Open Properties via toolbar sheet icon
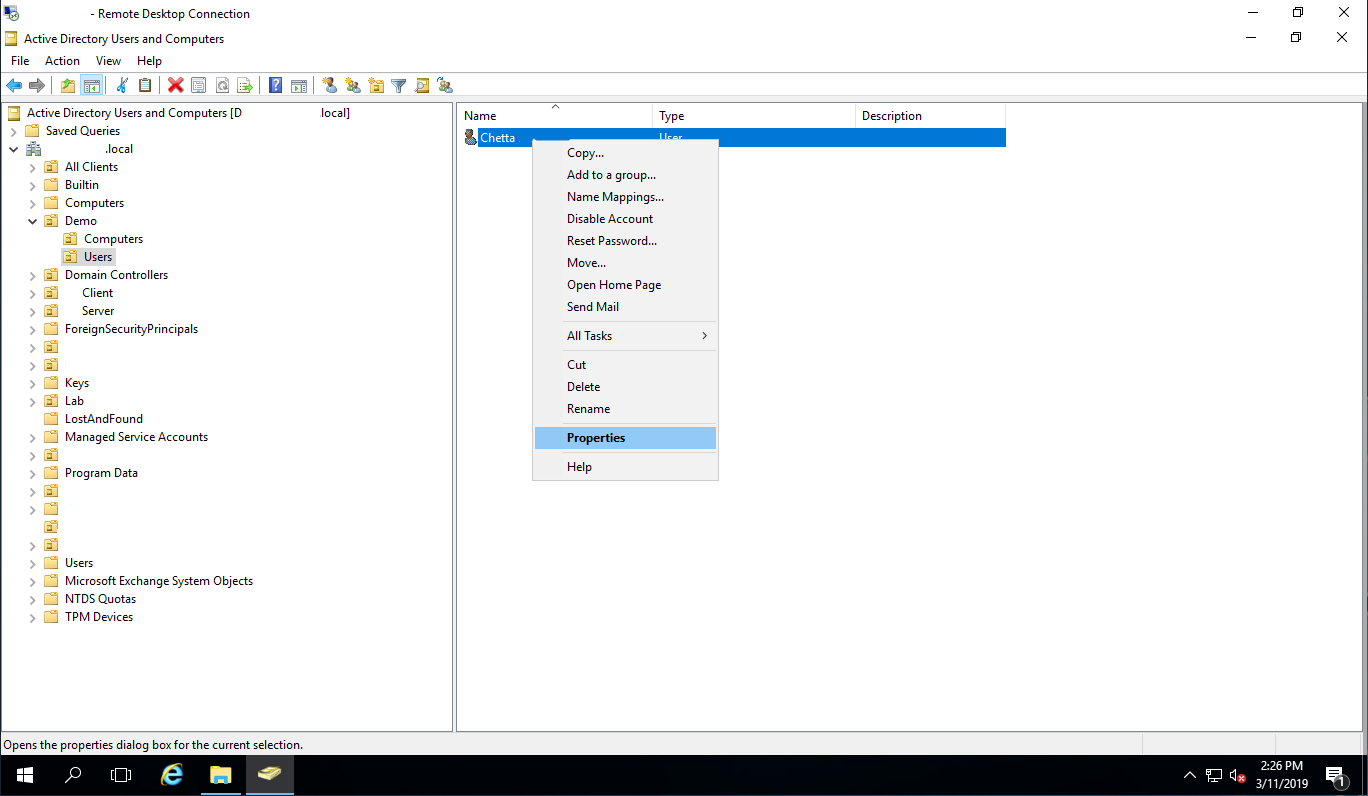The width and height of the screenshot is (1368, 796). (x=198, y=86)
